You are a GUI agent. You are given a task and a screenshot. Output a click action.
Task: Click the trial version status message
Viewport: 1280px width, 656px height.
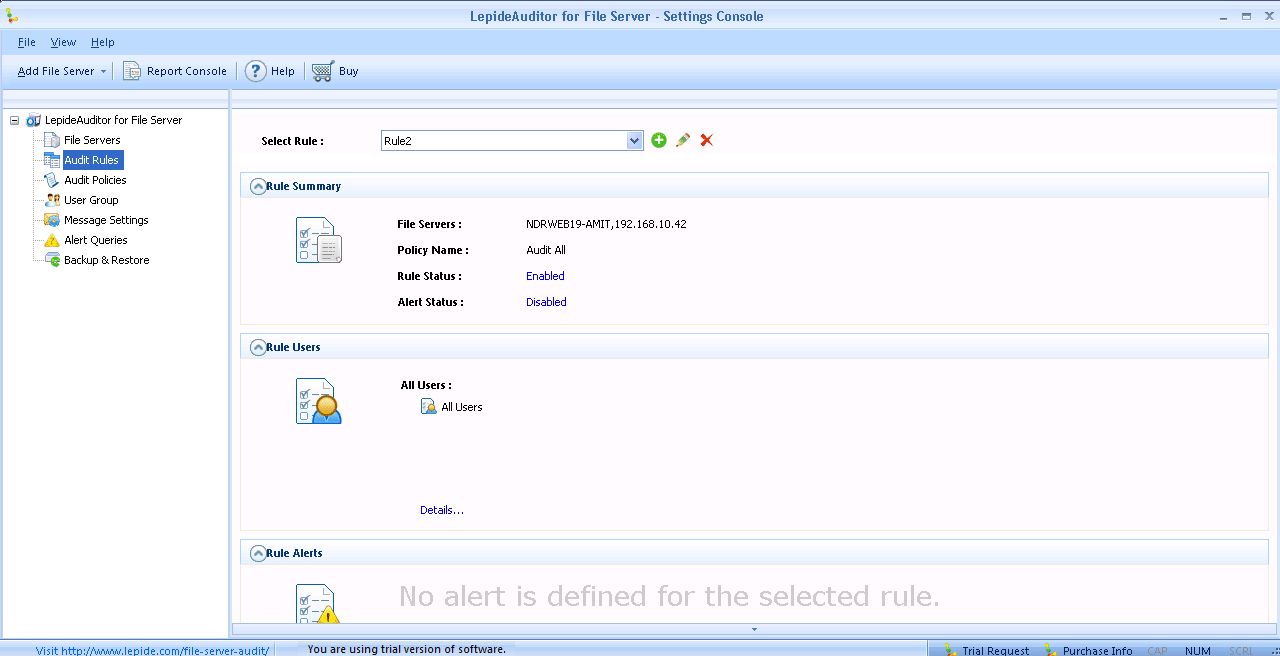point(407,649)
